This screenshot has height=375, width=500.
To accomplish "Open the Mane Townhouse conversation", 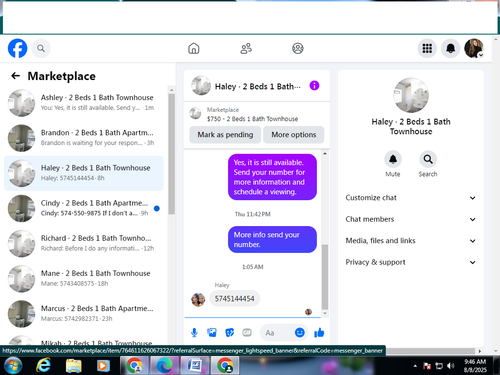I will coord(84,279).
